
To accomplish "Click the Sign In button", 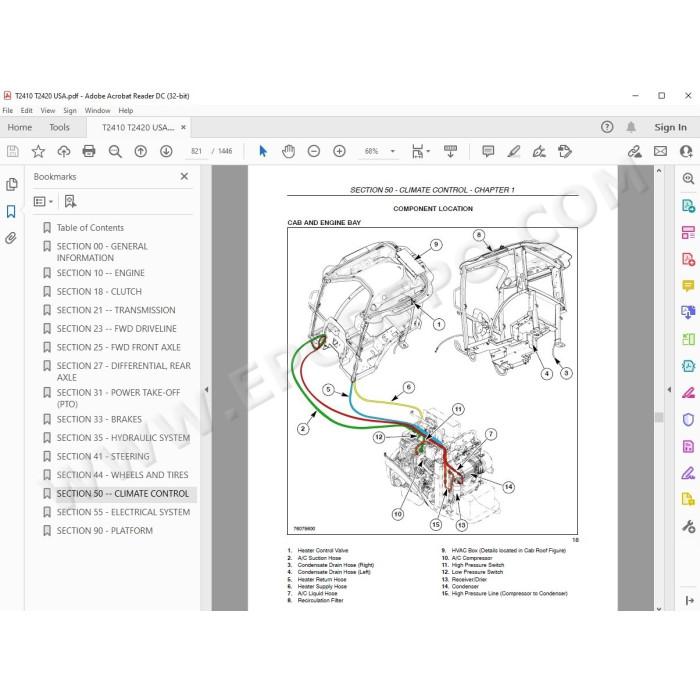I will (670, 127).
